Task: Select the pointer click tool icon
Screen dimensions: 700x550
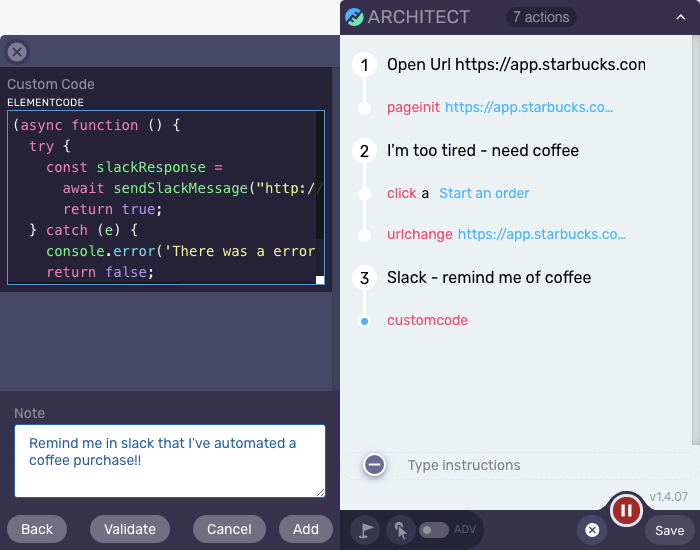Action: tap(400, 530)
